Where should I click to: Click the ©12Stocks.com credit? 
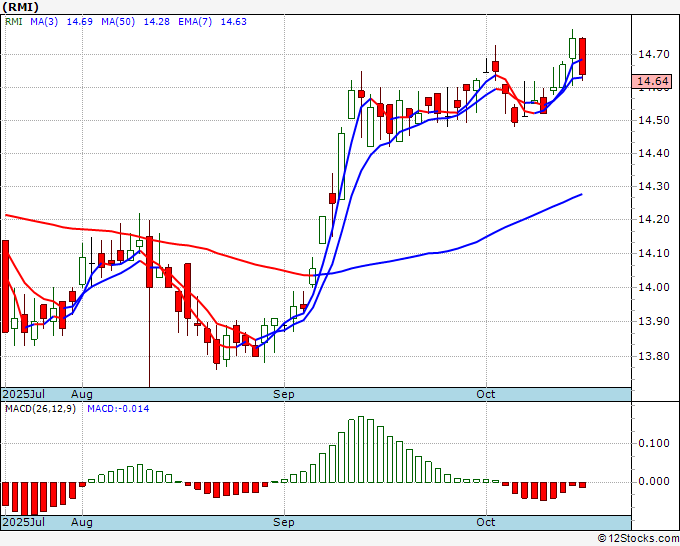pyautogui.click(x=638, y=538)
